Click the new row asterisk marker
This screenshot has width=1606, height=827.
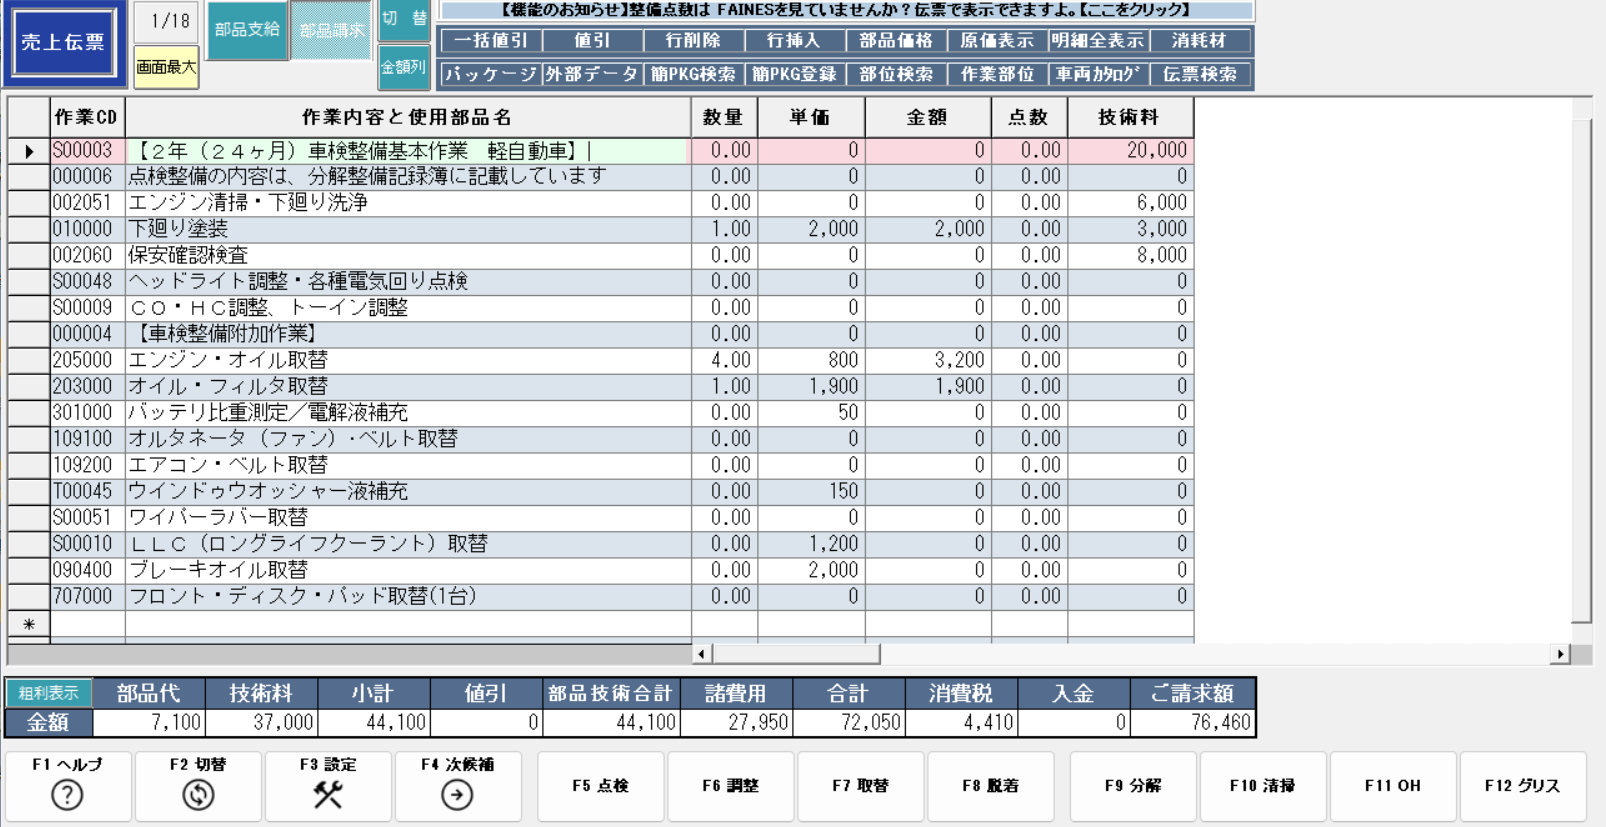29,624
